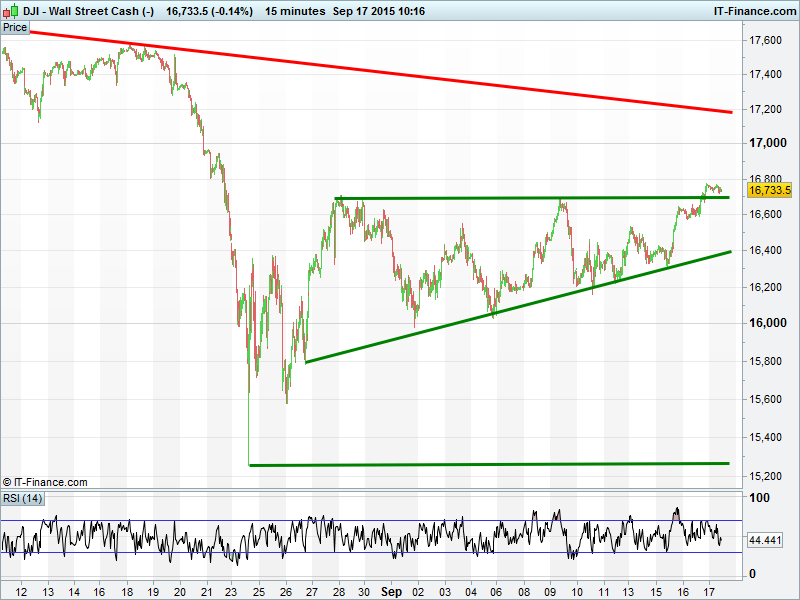Click the 17,600 label on the price axis
The image size is (800, 600).
coord(765,40)
